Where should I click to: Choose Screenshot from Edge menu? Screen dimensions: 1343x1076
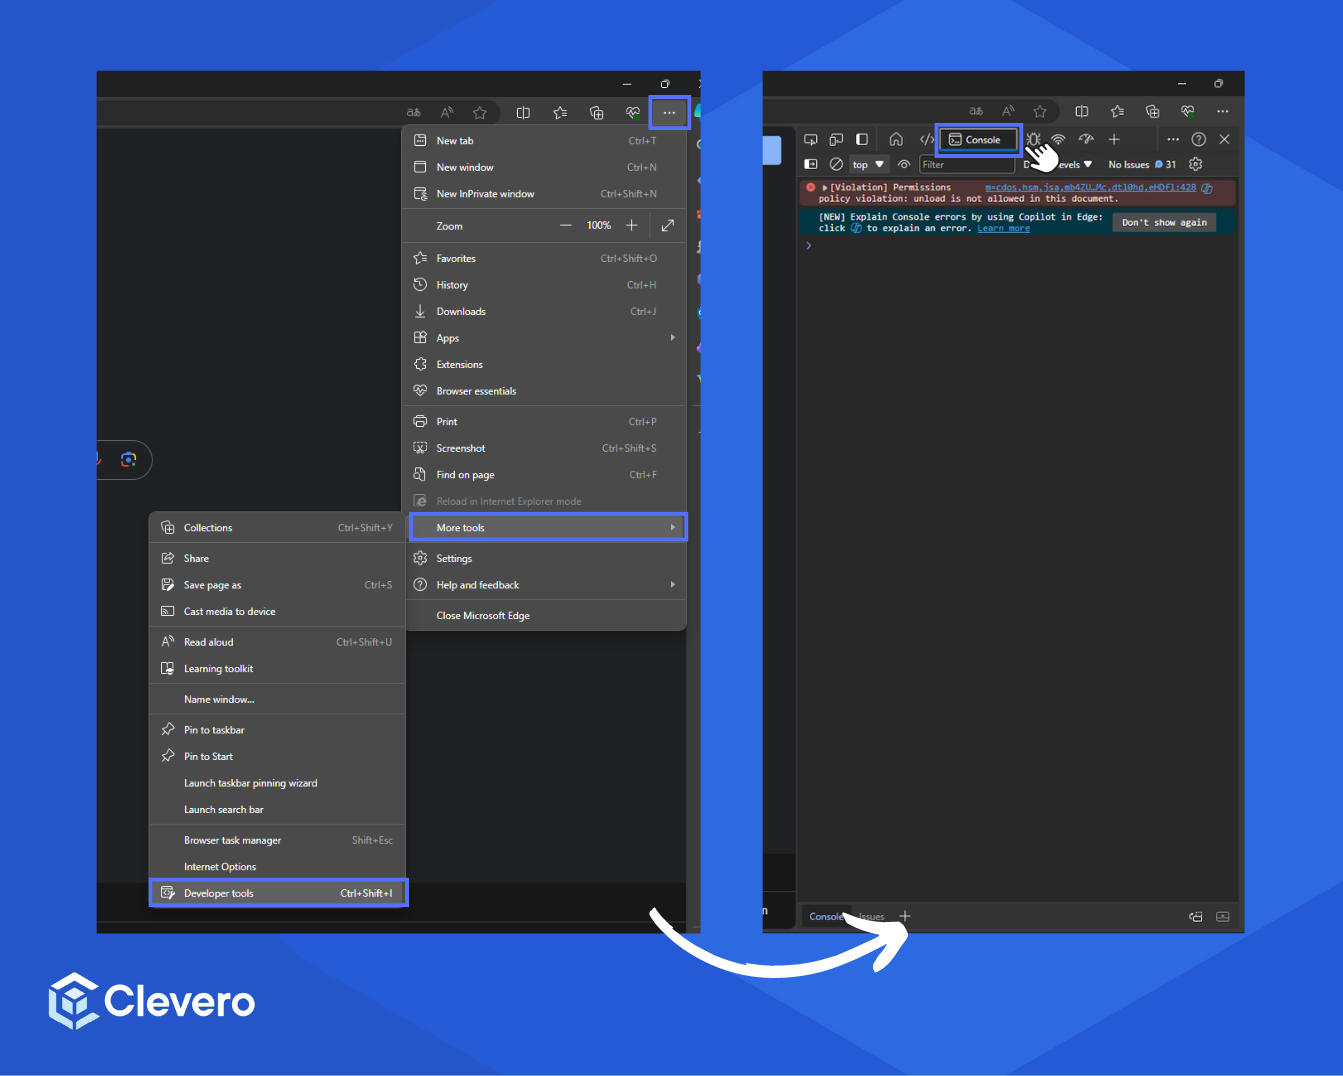coord(544,448)
